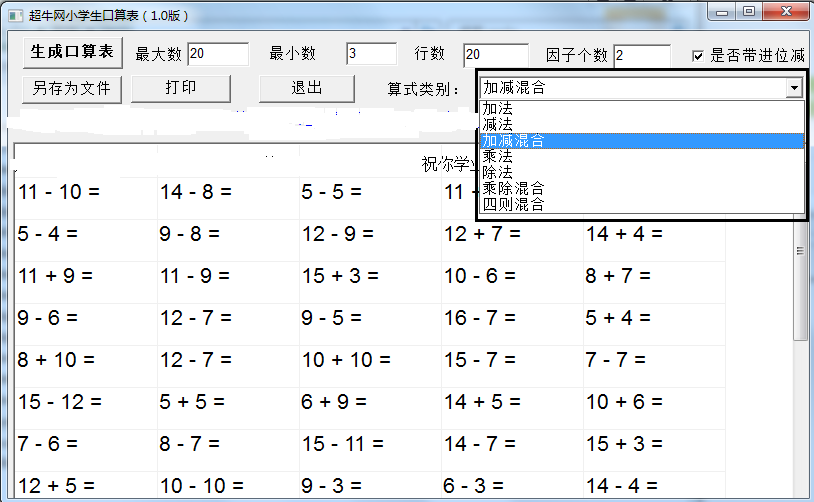Choose the highlighted 加减混合 option
This screenshot has width=814, height=502.
coord(642,141)
